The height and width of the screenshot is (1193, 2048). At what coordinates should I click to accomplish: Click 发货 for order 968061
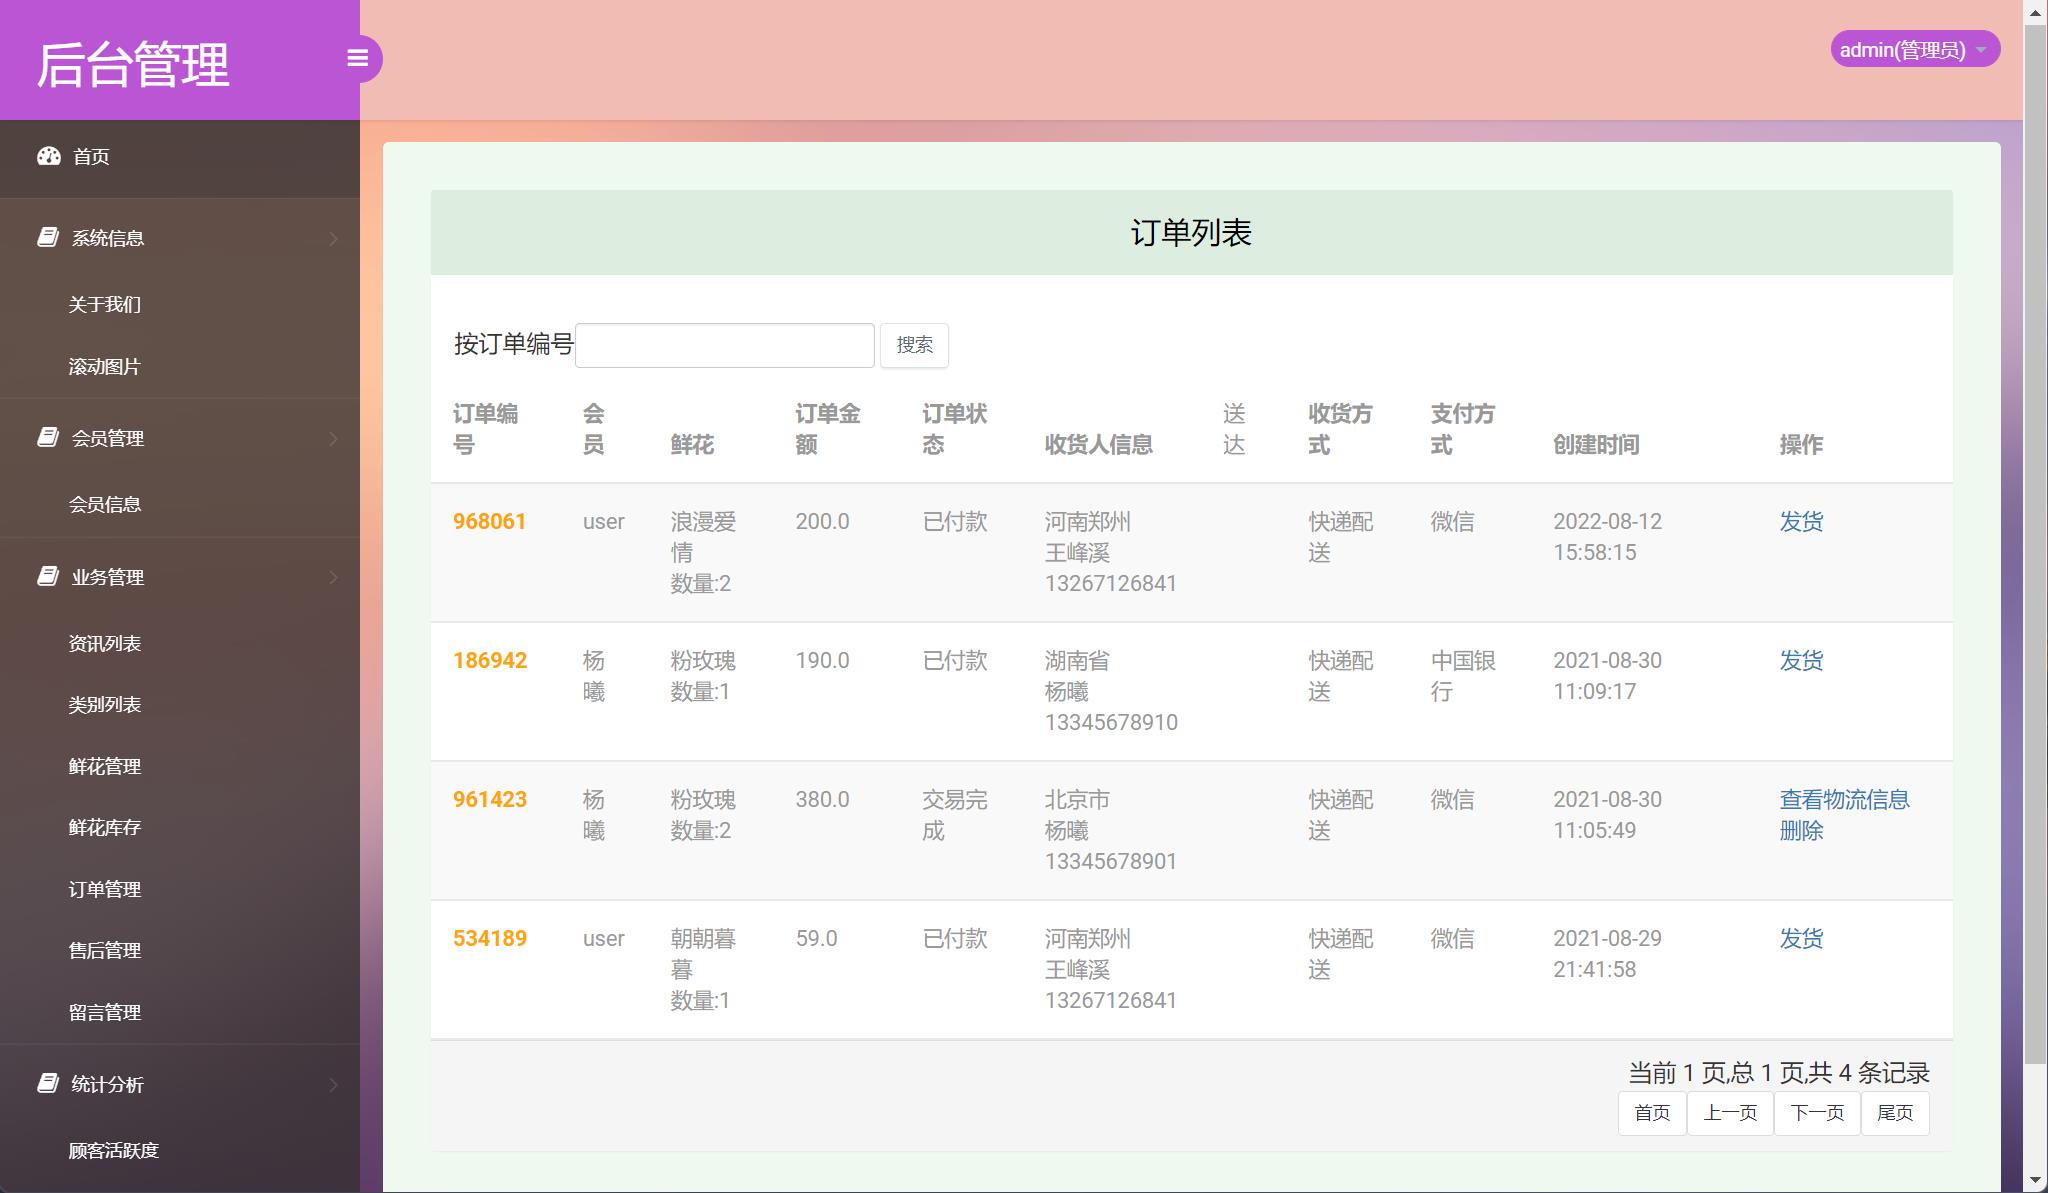tap(1801, 521)
